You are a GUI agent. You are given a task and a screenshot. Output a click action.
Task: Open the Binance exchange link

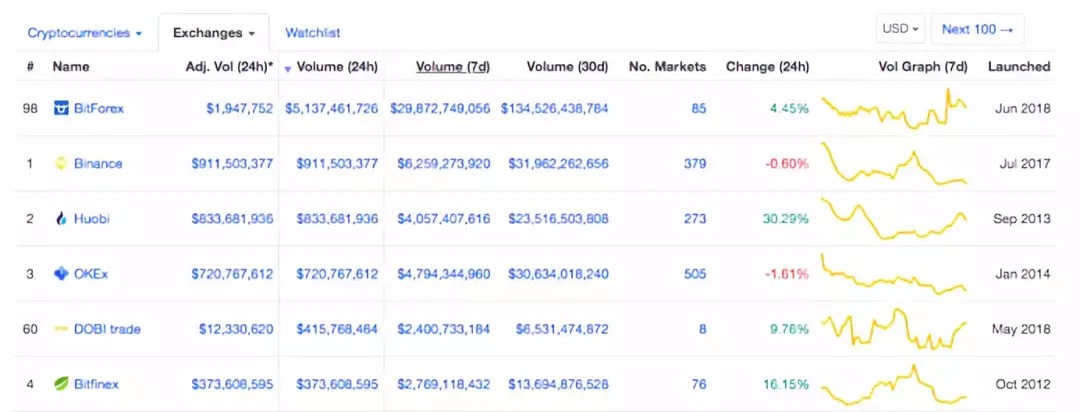(x=98, y=163)
